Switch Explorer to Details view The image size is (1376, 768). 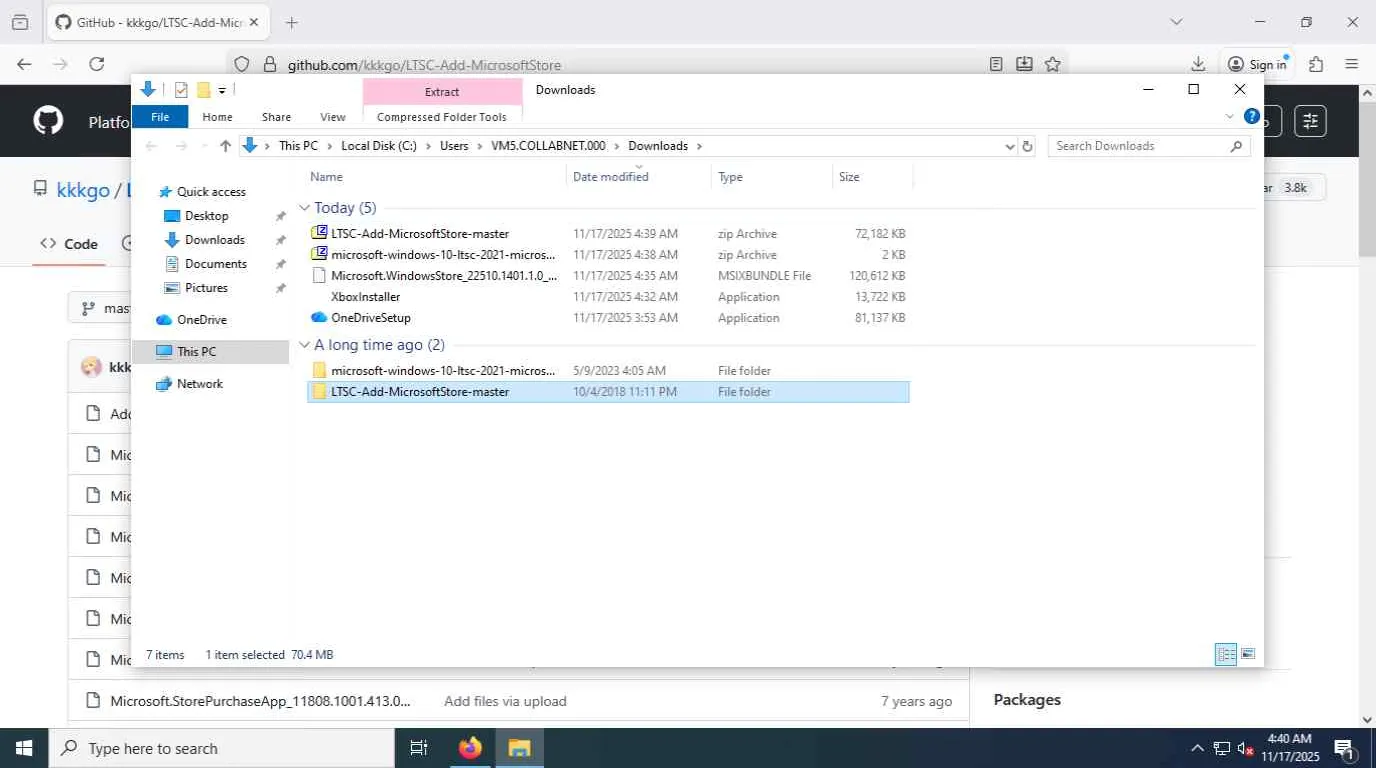tap(1226, 655)
